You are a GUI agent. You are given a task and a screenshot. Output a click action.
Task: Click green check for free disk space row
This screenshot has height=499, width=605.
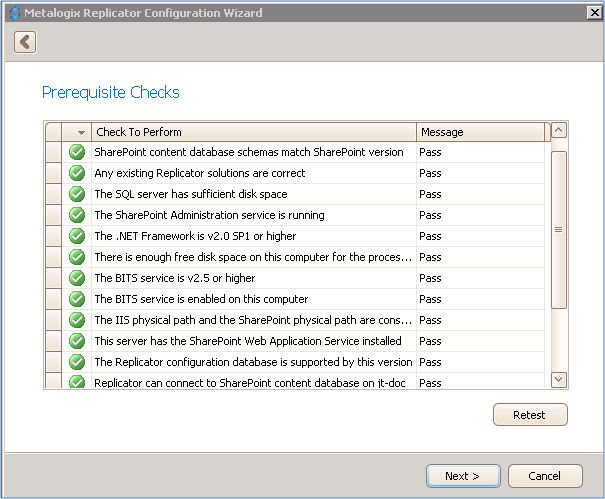[x=77, y=257]
